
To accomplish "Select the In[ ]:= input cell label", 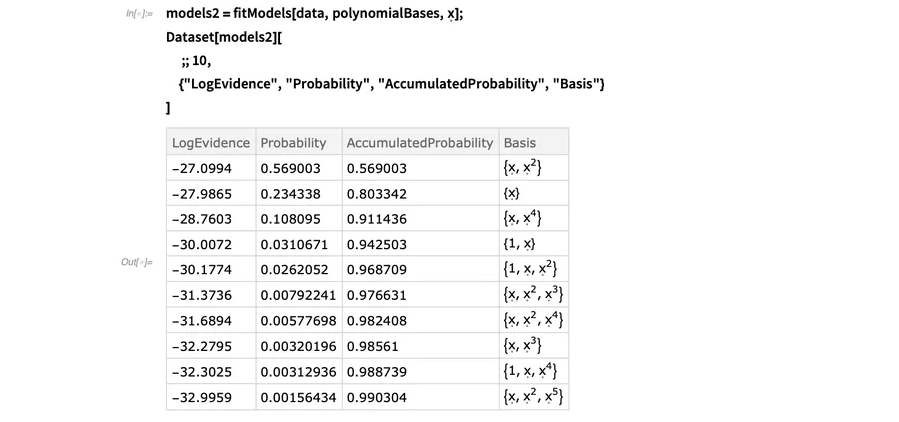I will click(139, 13).
